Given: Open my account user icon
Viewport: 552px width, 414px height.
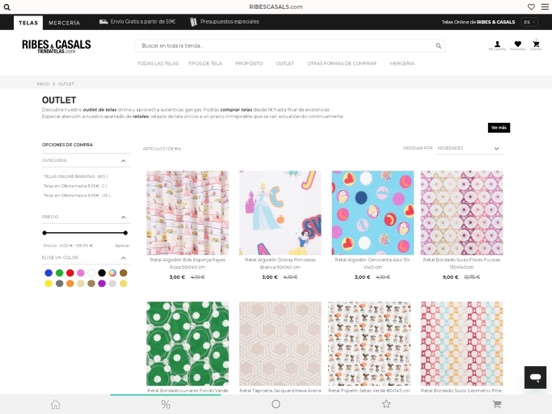Looking at the screenshot, I should tap(497, 45).
